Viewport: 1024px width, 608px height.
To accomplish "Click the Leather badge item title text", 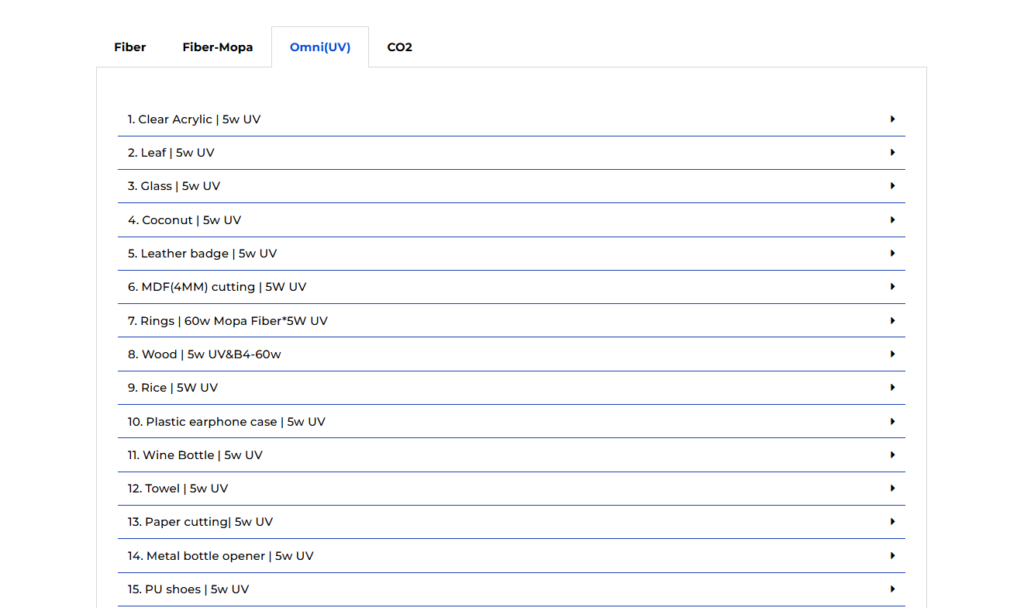I will pyautogui.click(x=202, y=253).
